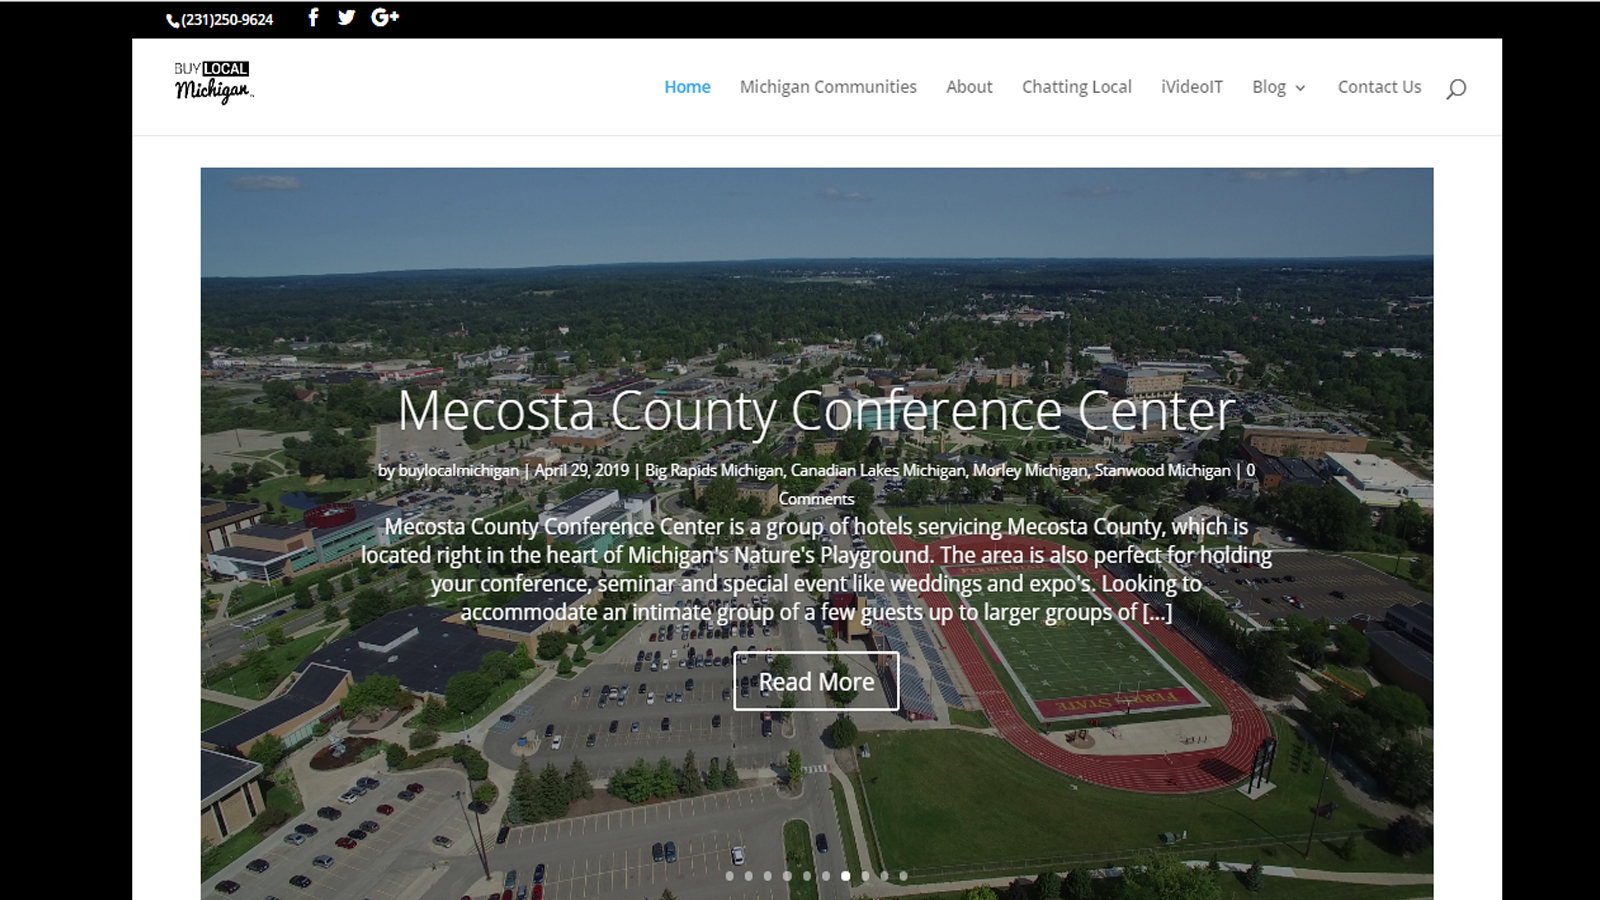This screenshot has height=900, width=1600.
Task: Expand the Blog dropdown menu
Action: click(1279, 87)
